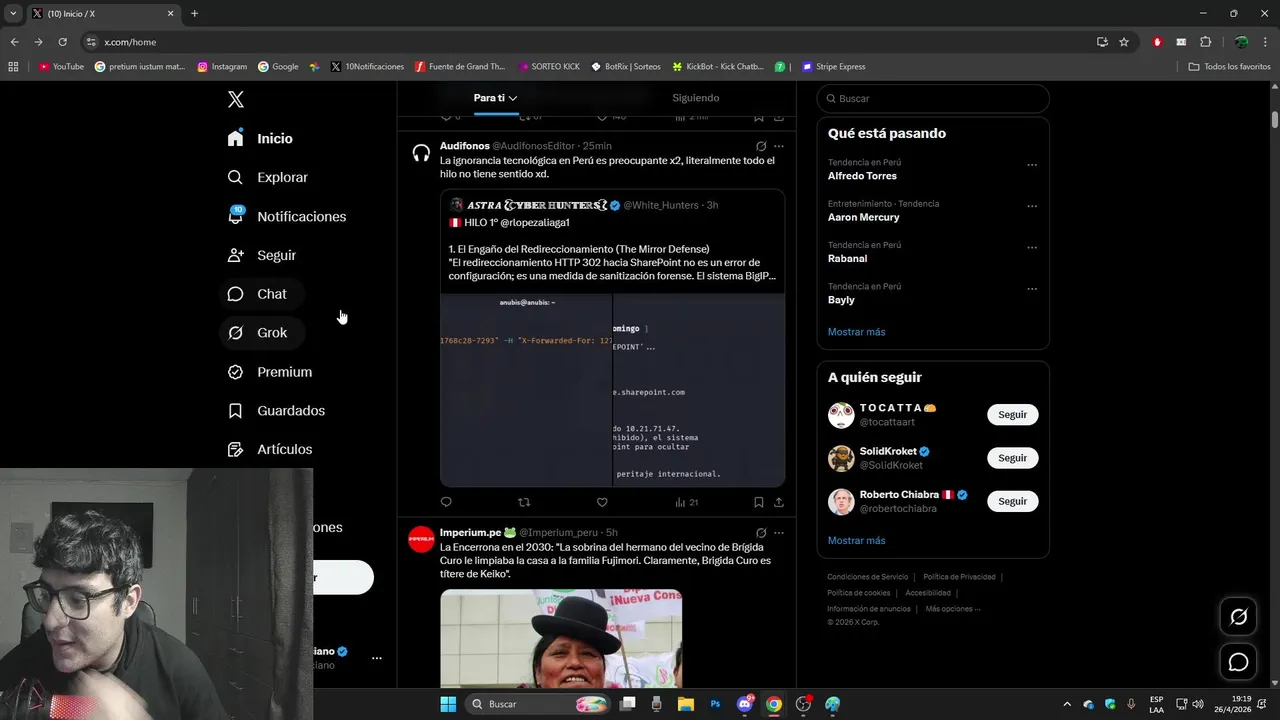
Task: Open Stripe Express bookmark
Action: point(834,67)
